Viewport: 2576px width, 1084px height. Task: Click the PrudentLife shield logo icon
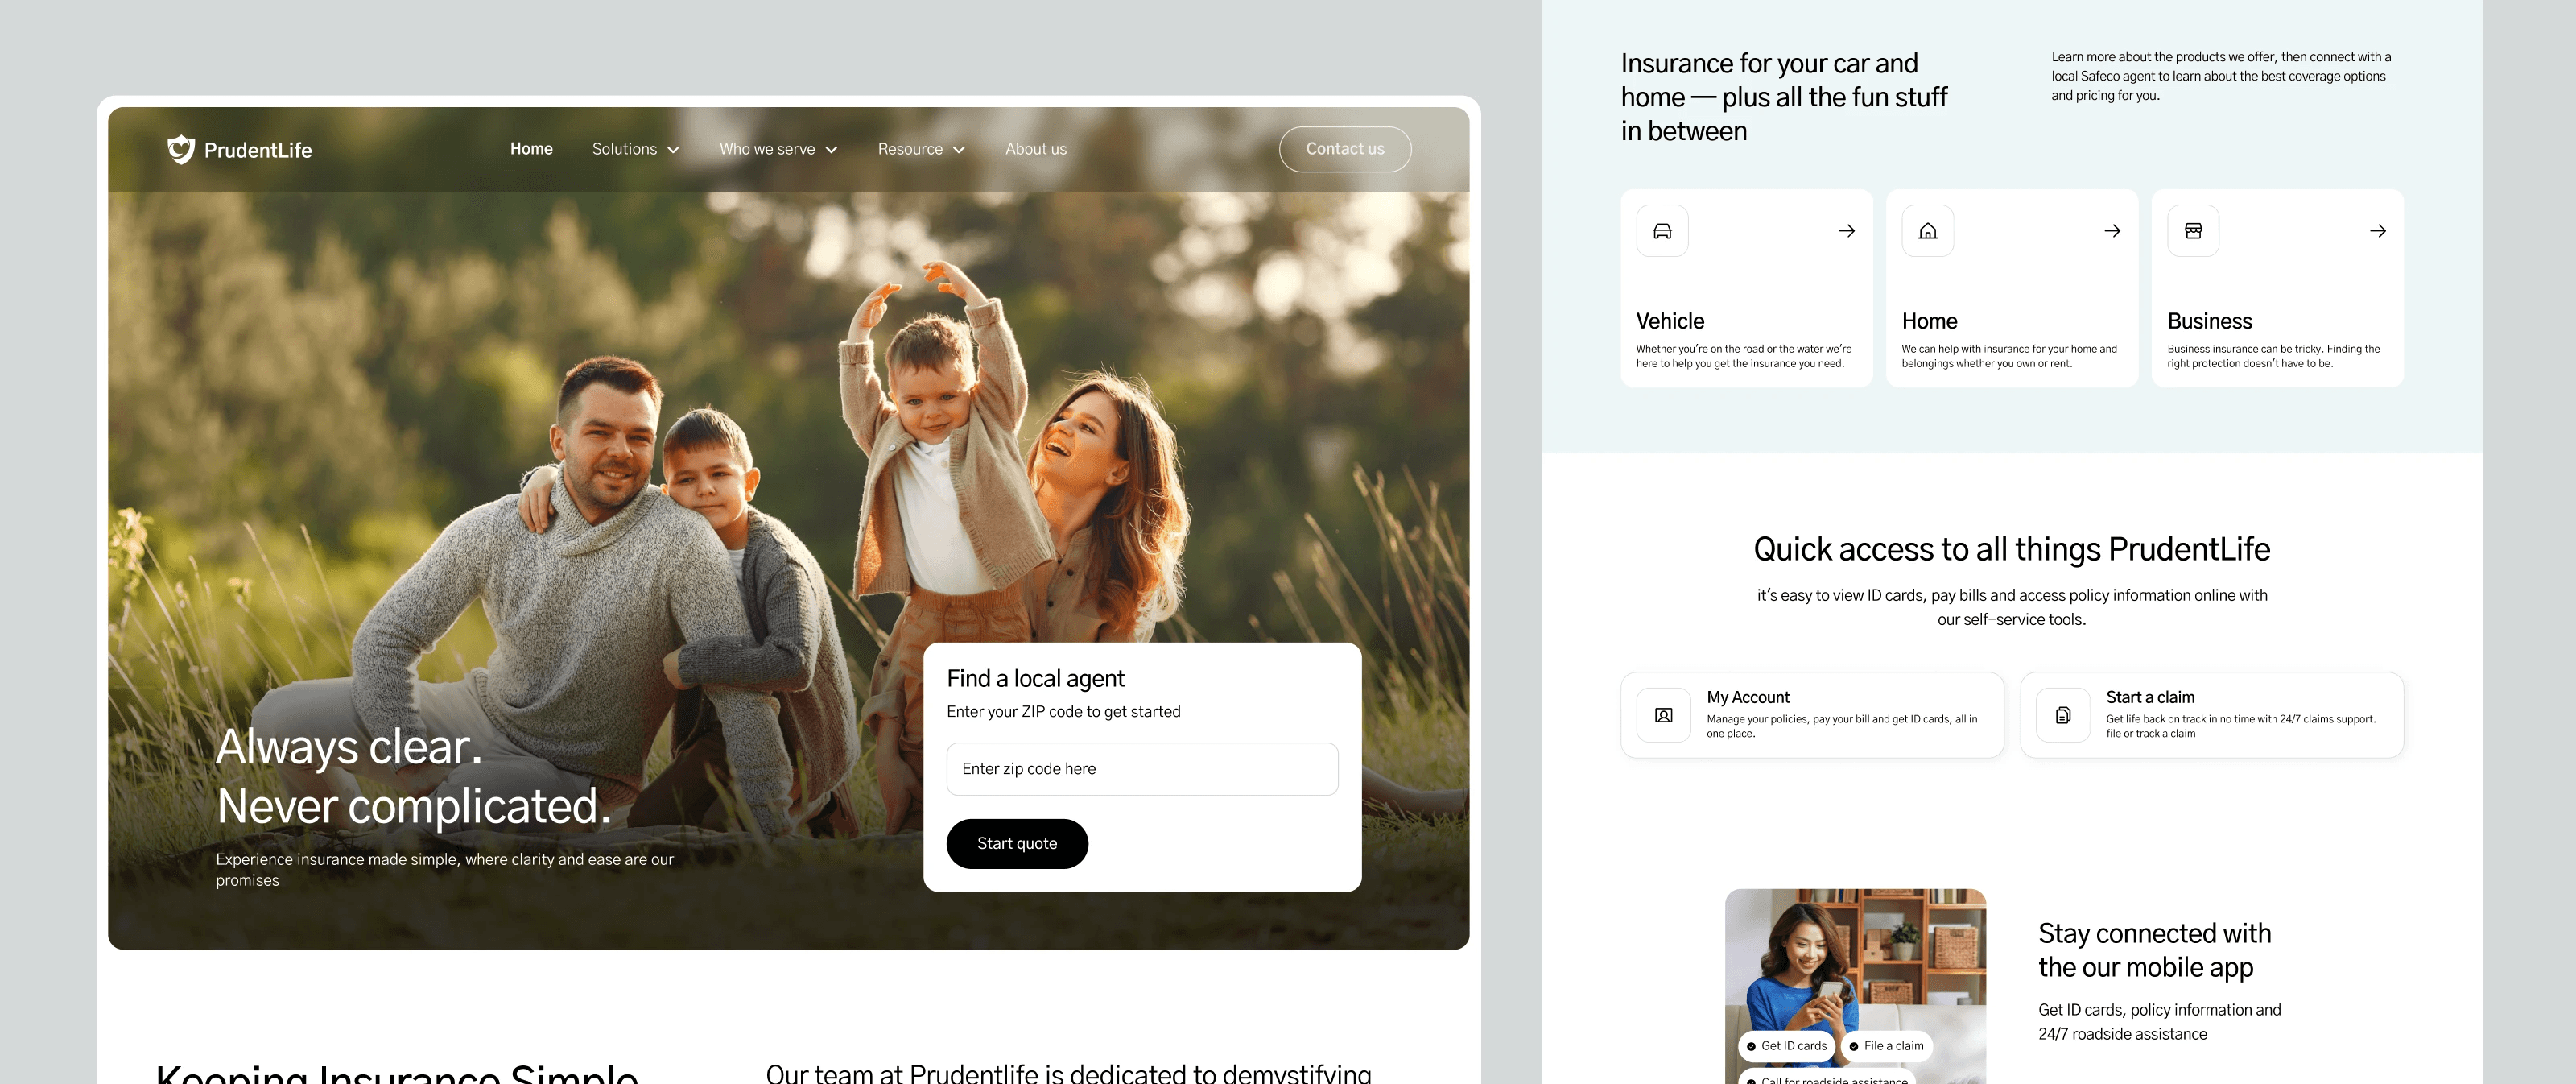180,149
